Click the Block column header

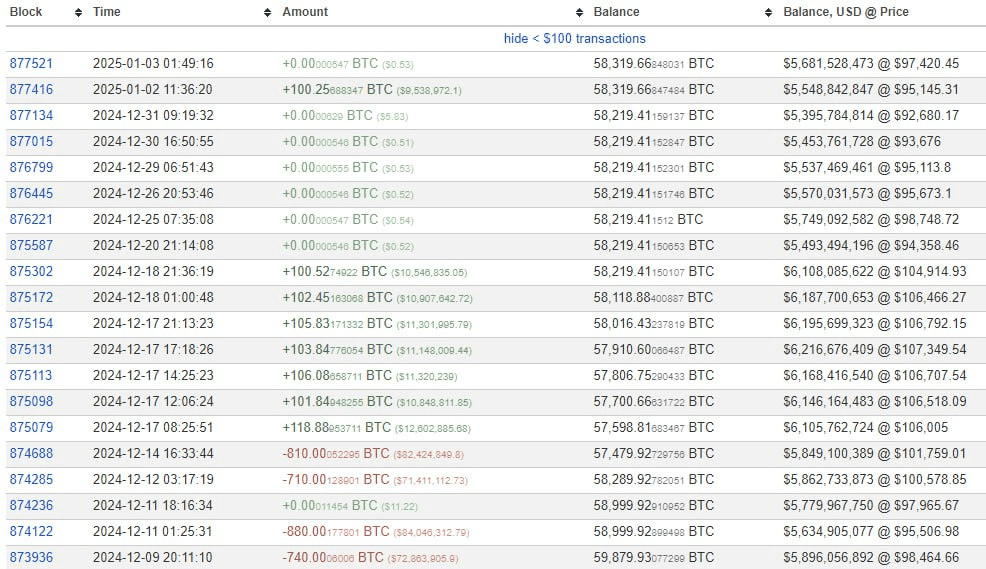(x=26, y=12)
